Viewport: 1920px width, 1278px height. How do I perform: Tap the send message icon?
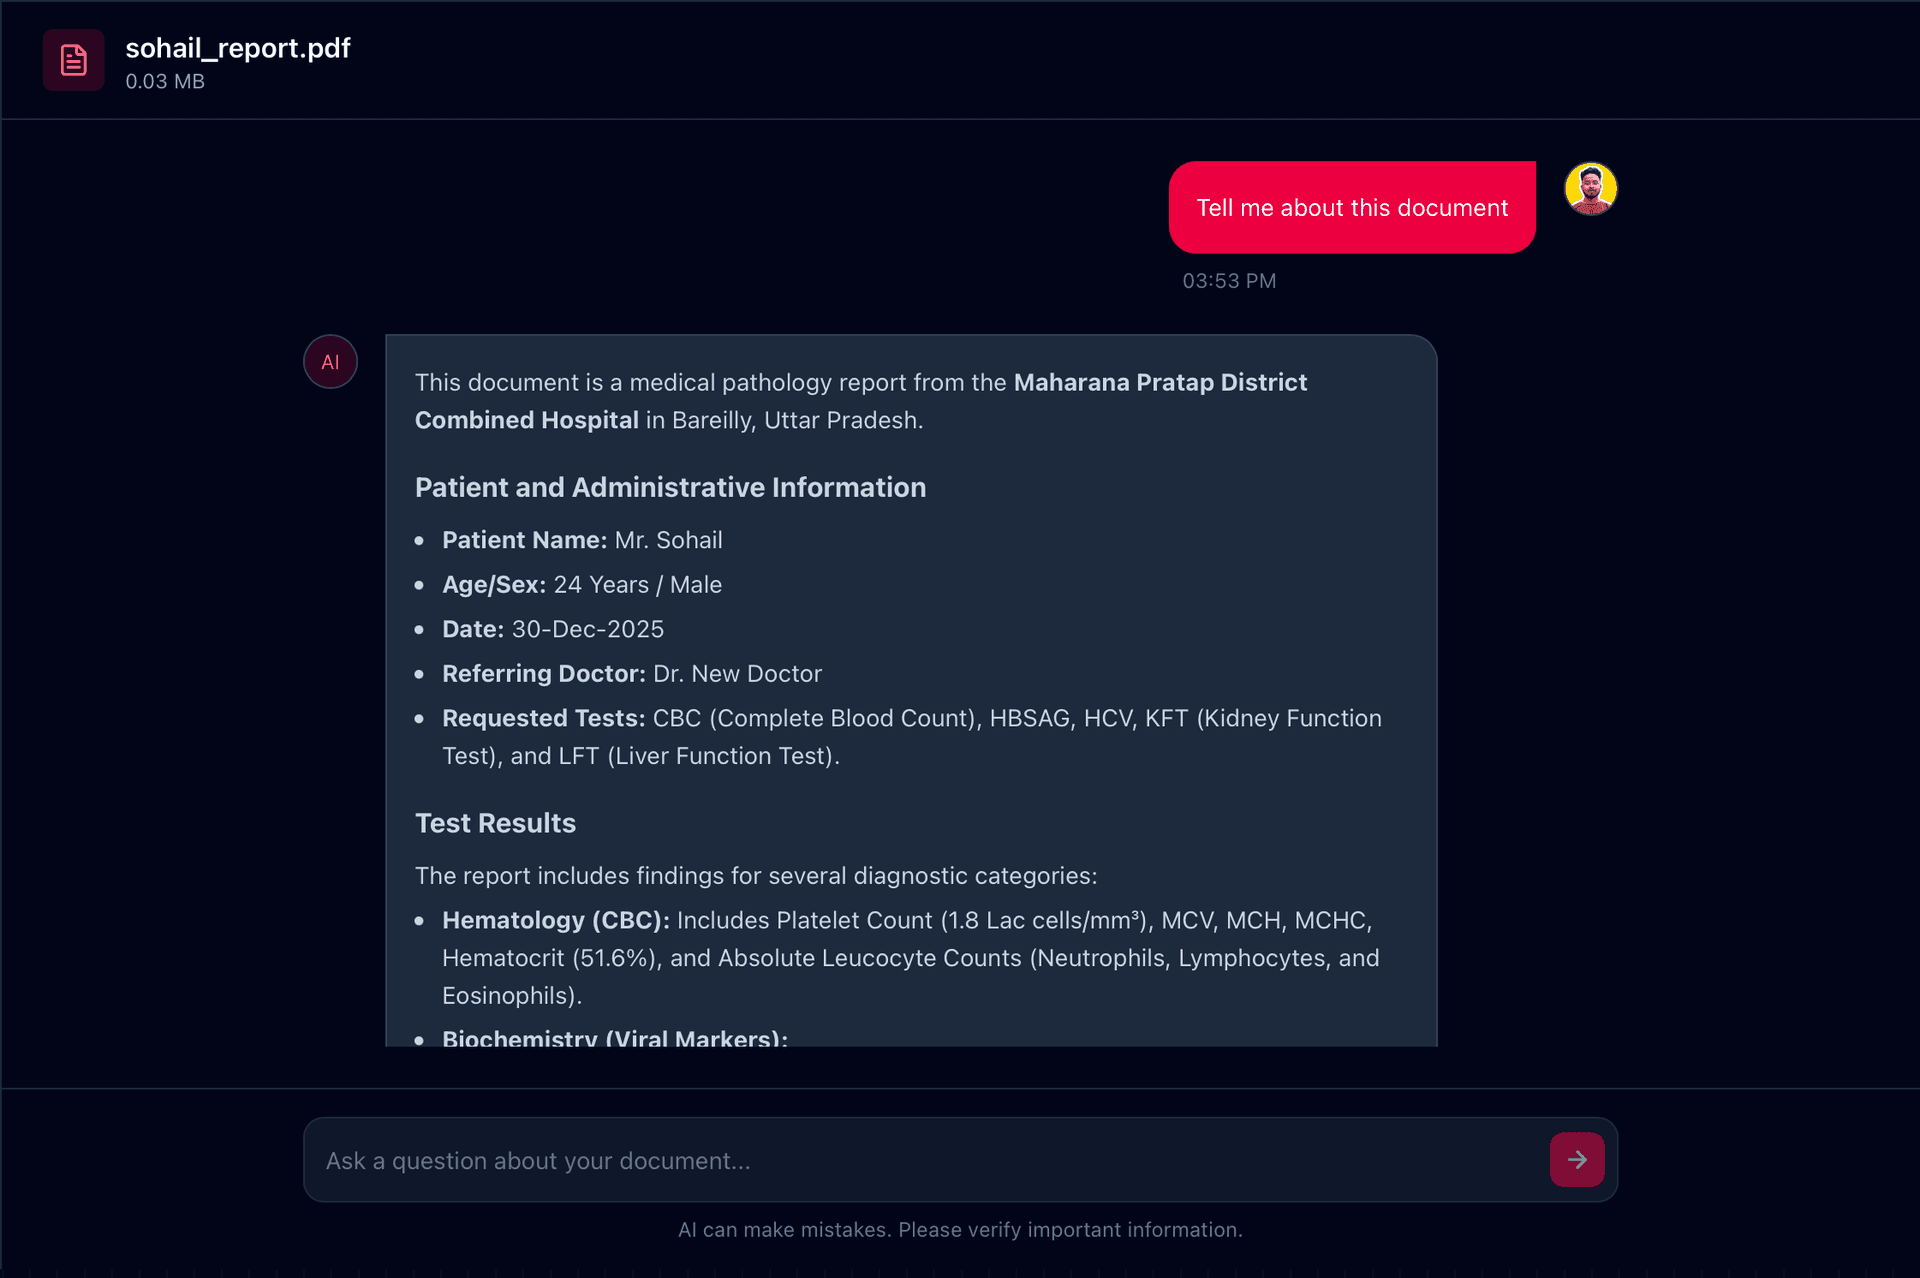(1577, 1159)
